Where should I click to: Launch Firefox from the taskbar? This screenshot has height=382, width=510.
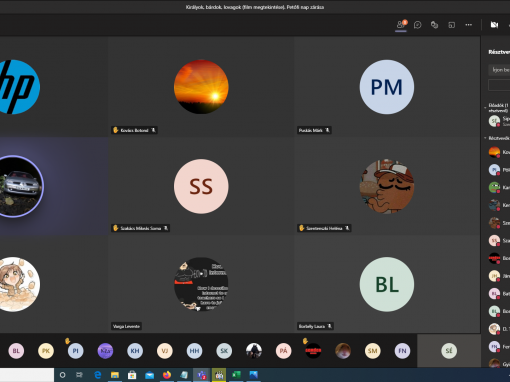(167, 375)
